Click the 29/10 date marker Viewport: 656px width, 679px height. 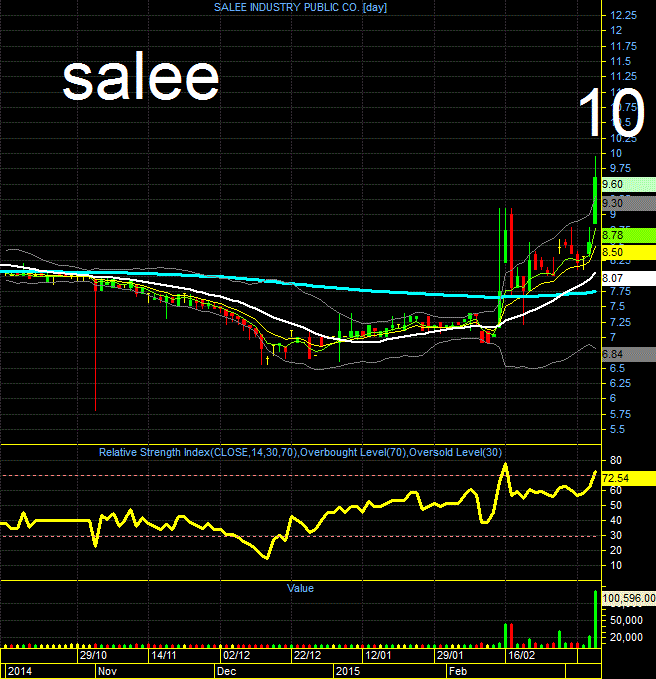tap(93, 655)
